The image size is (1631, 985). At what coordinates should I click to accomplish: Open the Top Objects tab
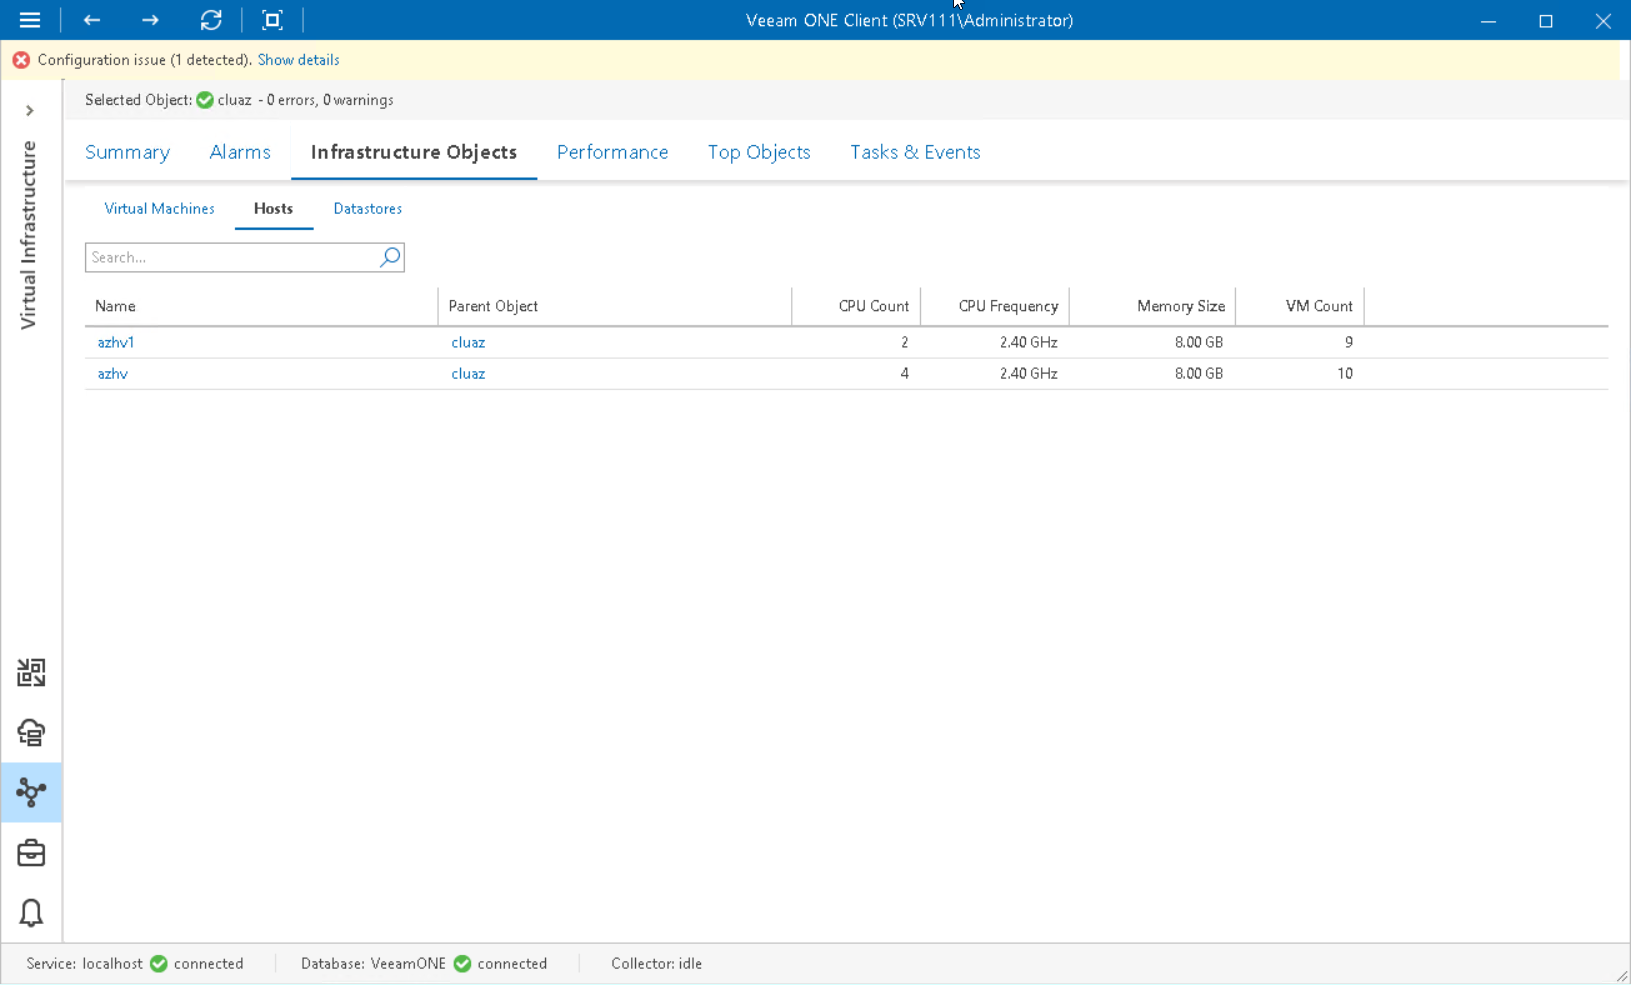pyautogui.click(x=759, y=152)
